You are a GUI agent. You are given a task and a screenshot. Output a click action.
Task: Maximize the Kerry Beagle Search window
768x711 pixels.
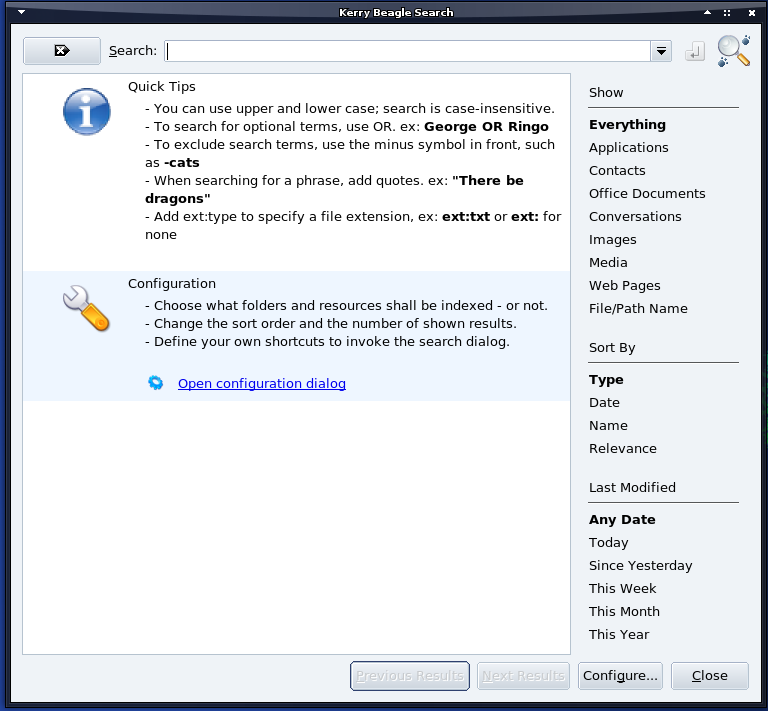(x=727, y=13)
